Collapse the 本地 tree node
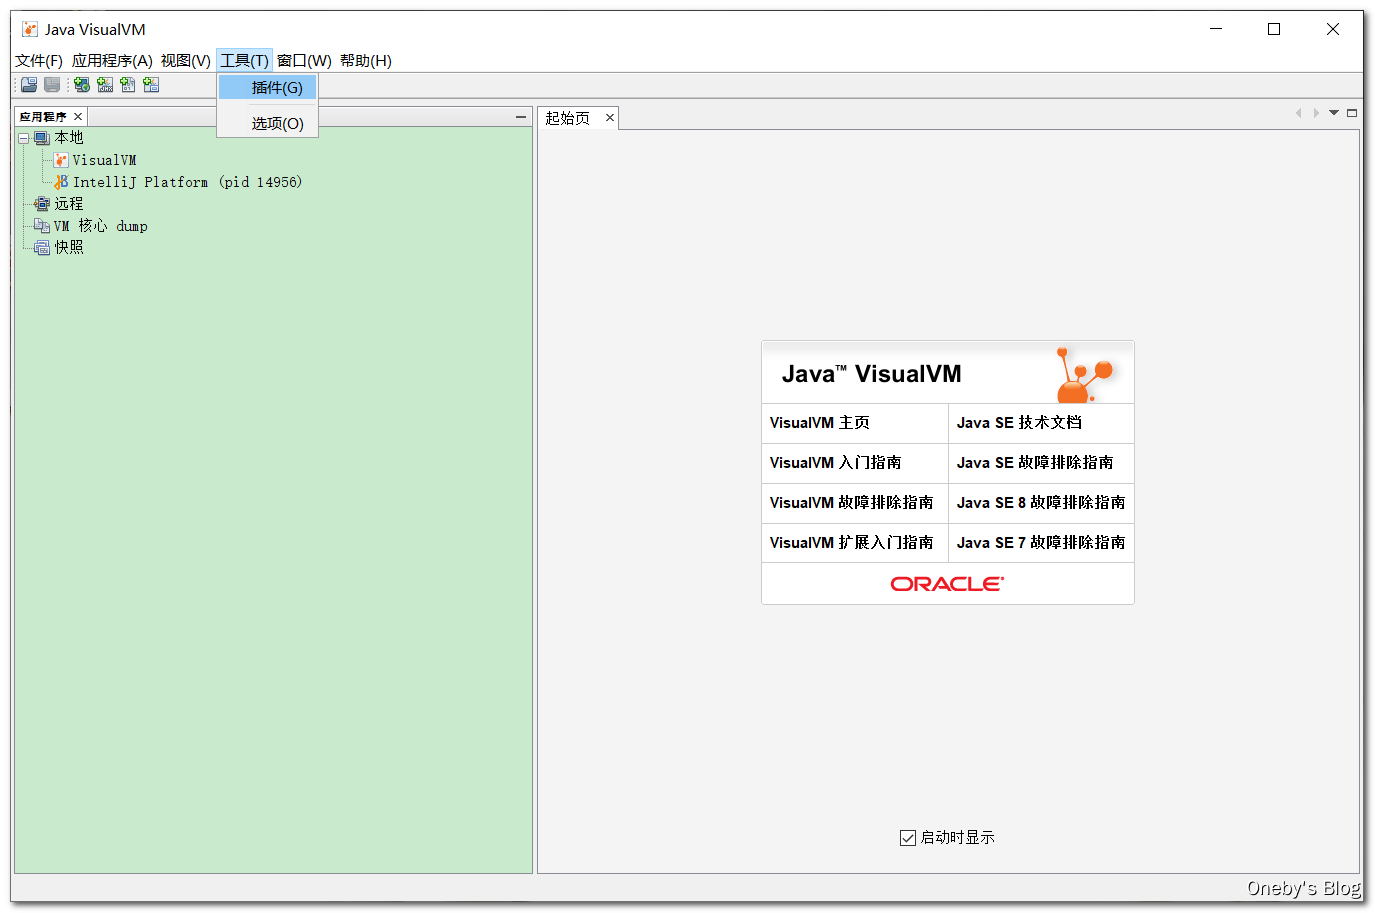This screenshot has width=1375, height=913. [24, 138]
